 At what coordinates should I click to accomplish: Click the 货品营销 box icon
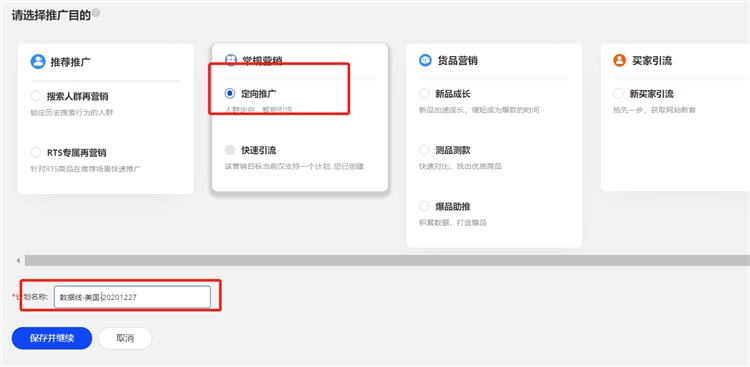point(425,60)
